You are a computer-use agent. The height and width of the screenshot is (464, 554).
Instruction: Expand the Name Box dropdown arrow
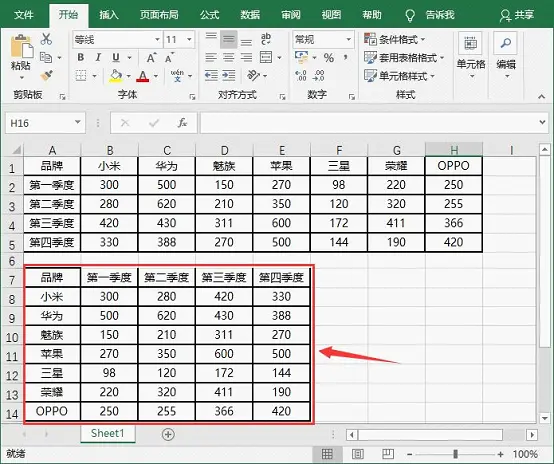[x=77, y=122]
